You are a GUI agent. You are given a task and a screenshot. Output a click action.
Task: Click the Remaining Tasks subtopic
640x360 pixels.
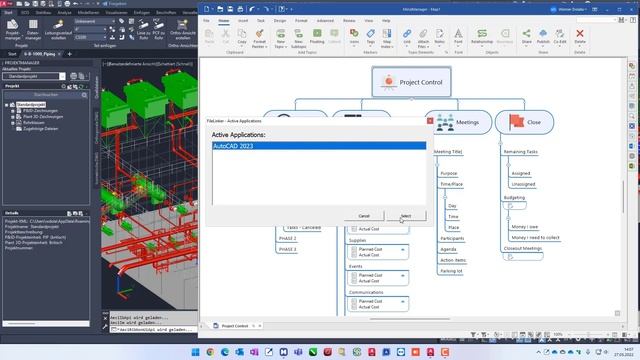point(520,152)
